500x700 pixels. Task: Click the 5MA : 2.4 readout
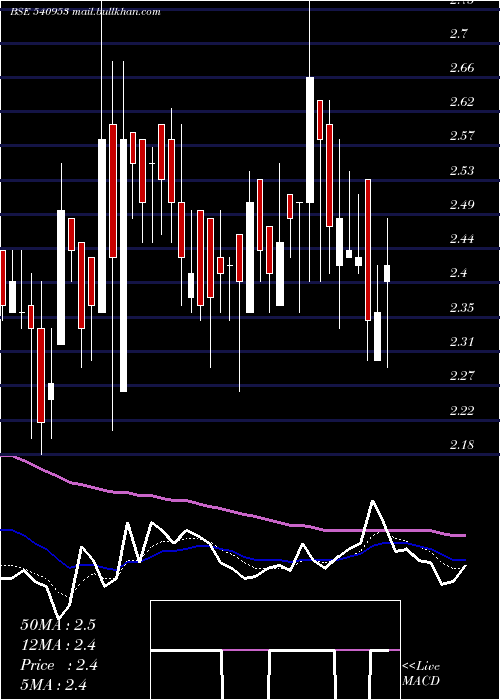54,684
